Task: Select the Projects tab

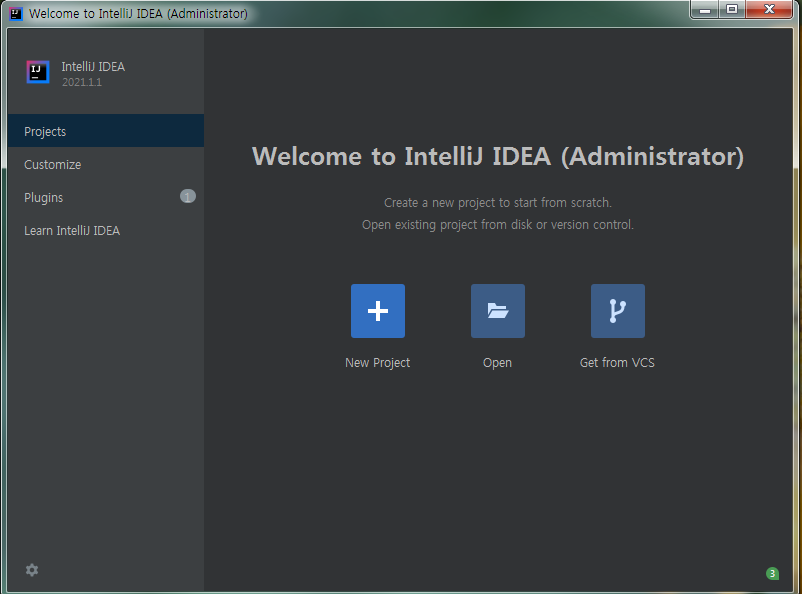Action: click(x=106, y=131)
